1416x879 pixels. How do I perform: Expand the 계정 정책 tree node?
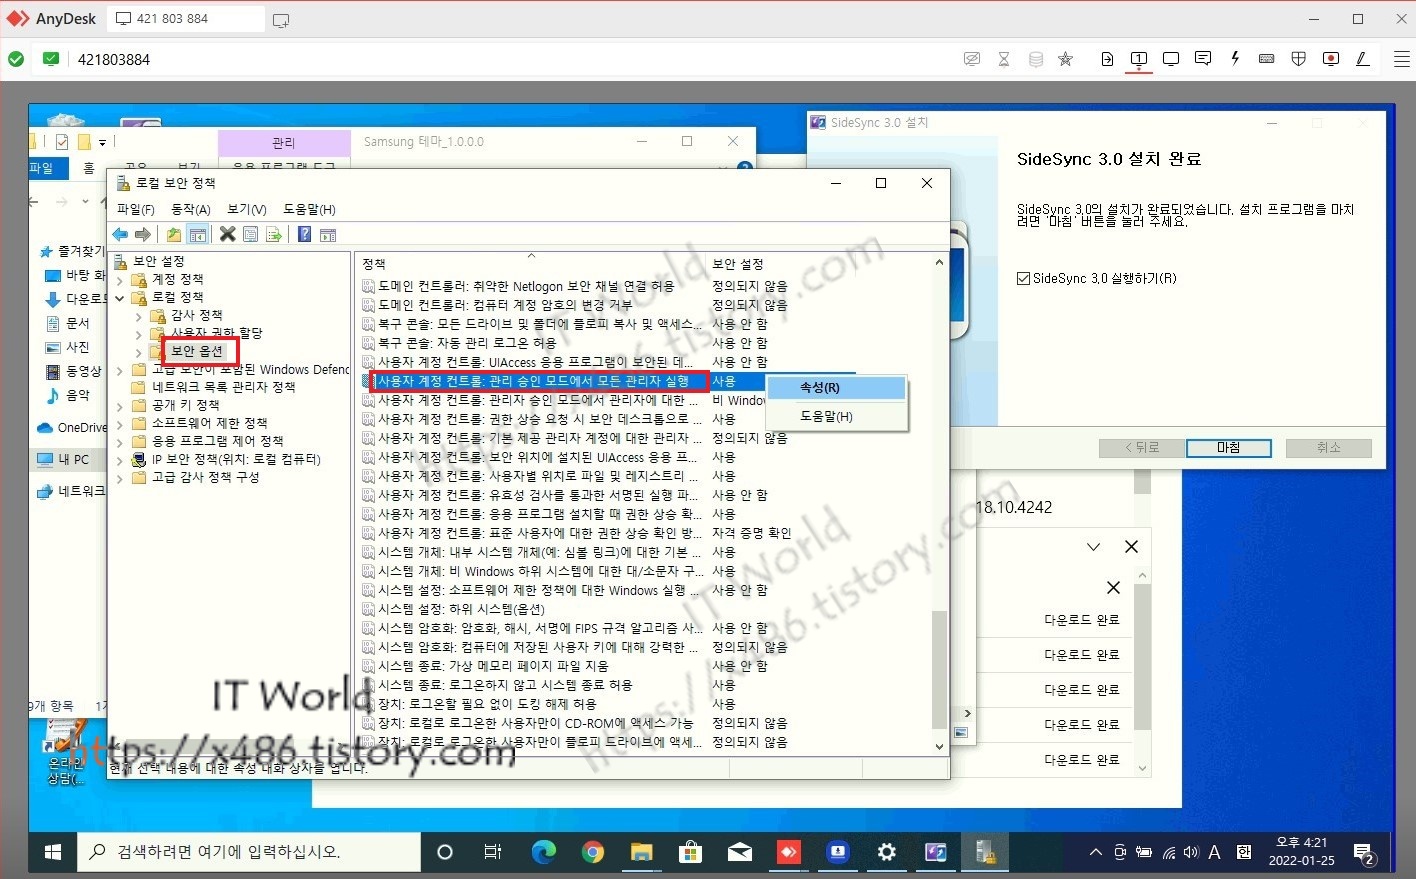pos(121,279)
